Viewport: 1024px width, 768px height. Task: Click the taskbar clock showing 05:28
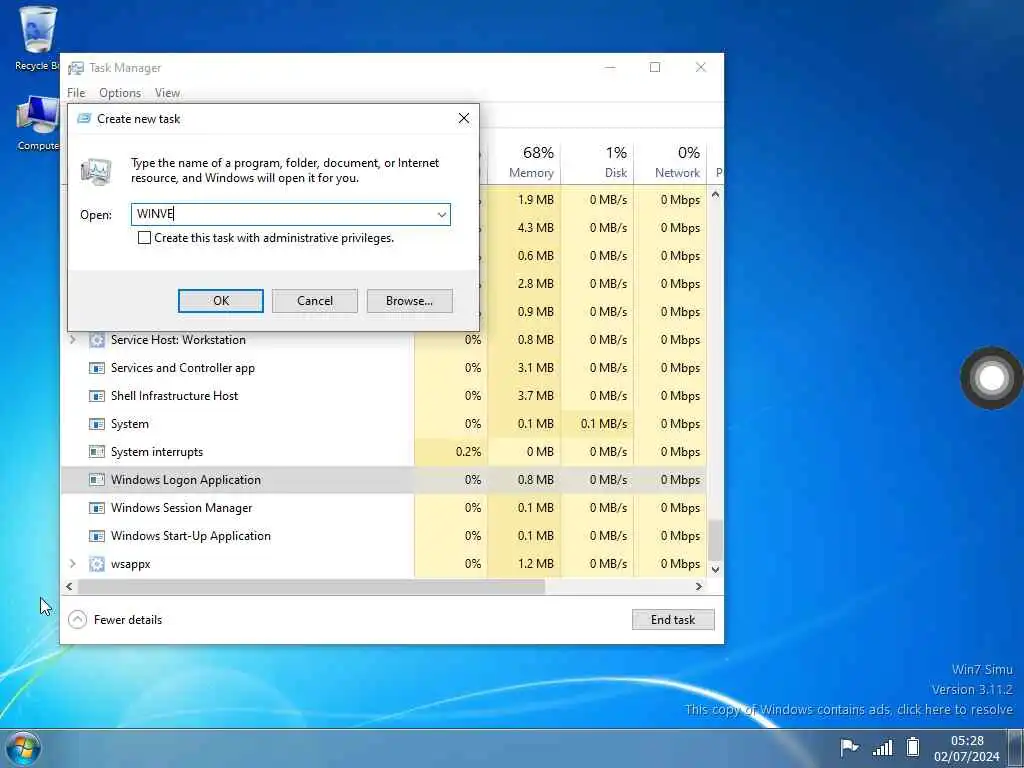pos(967,748)
